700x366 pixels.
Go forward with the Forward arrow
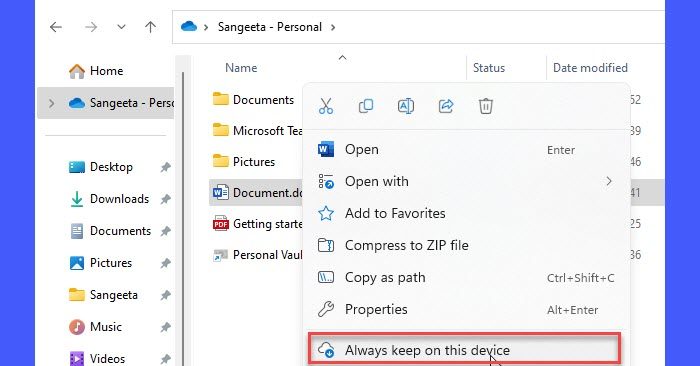91,27
